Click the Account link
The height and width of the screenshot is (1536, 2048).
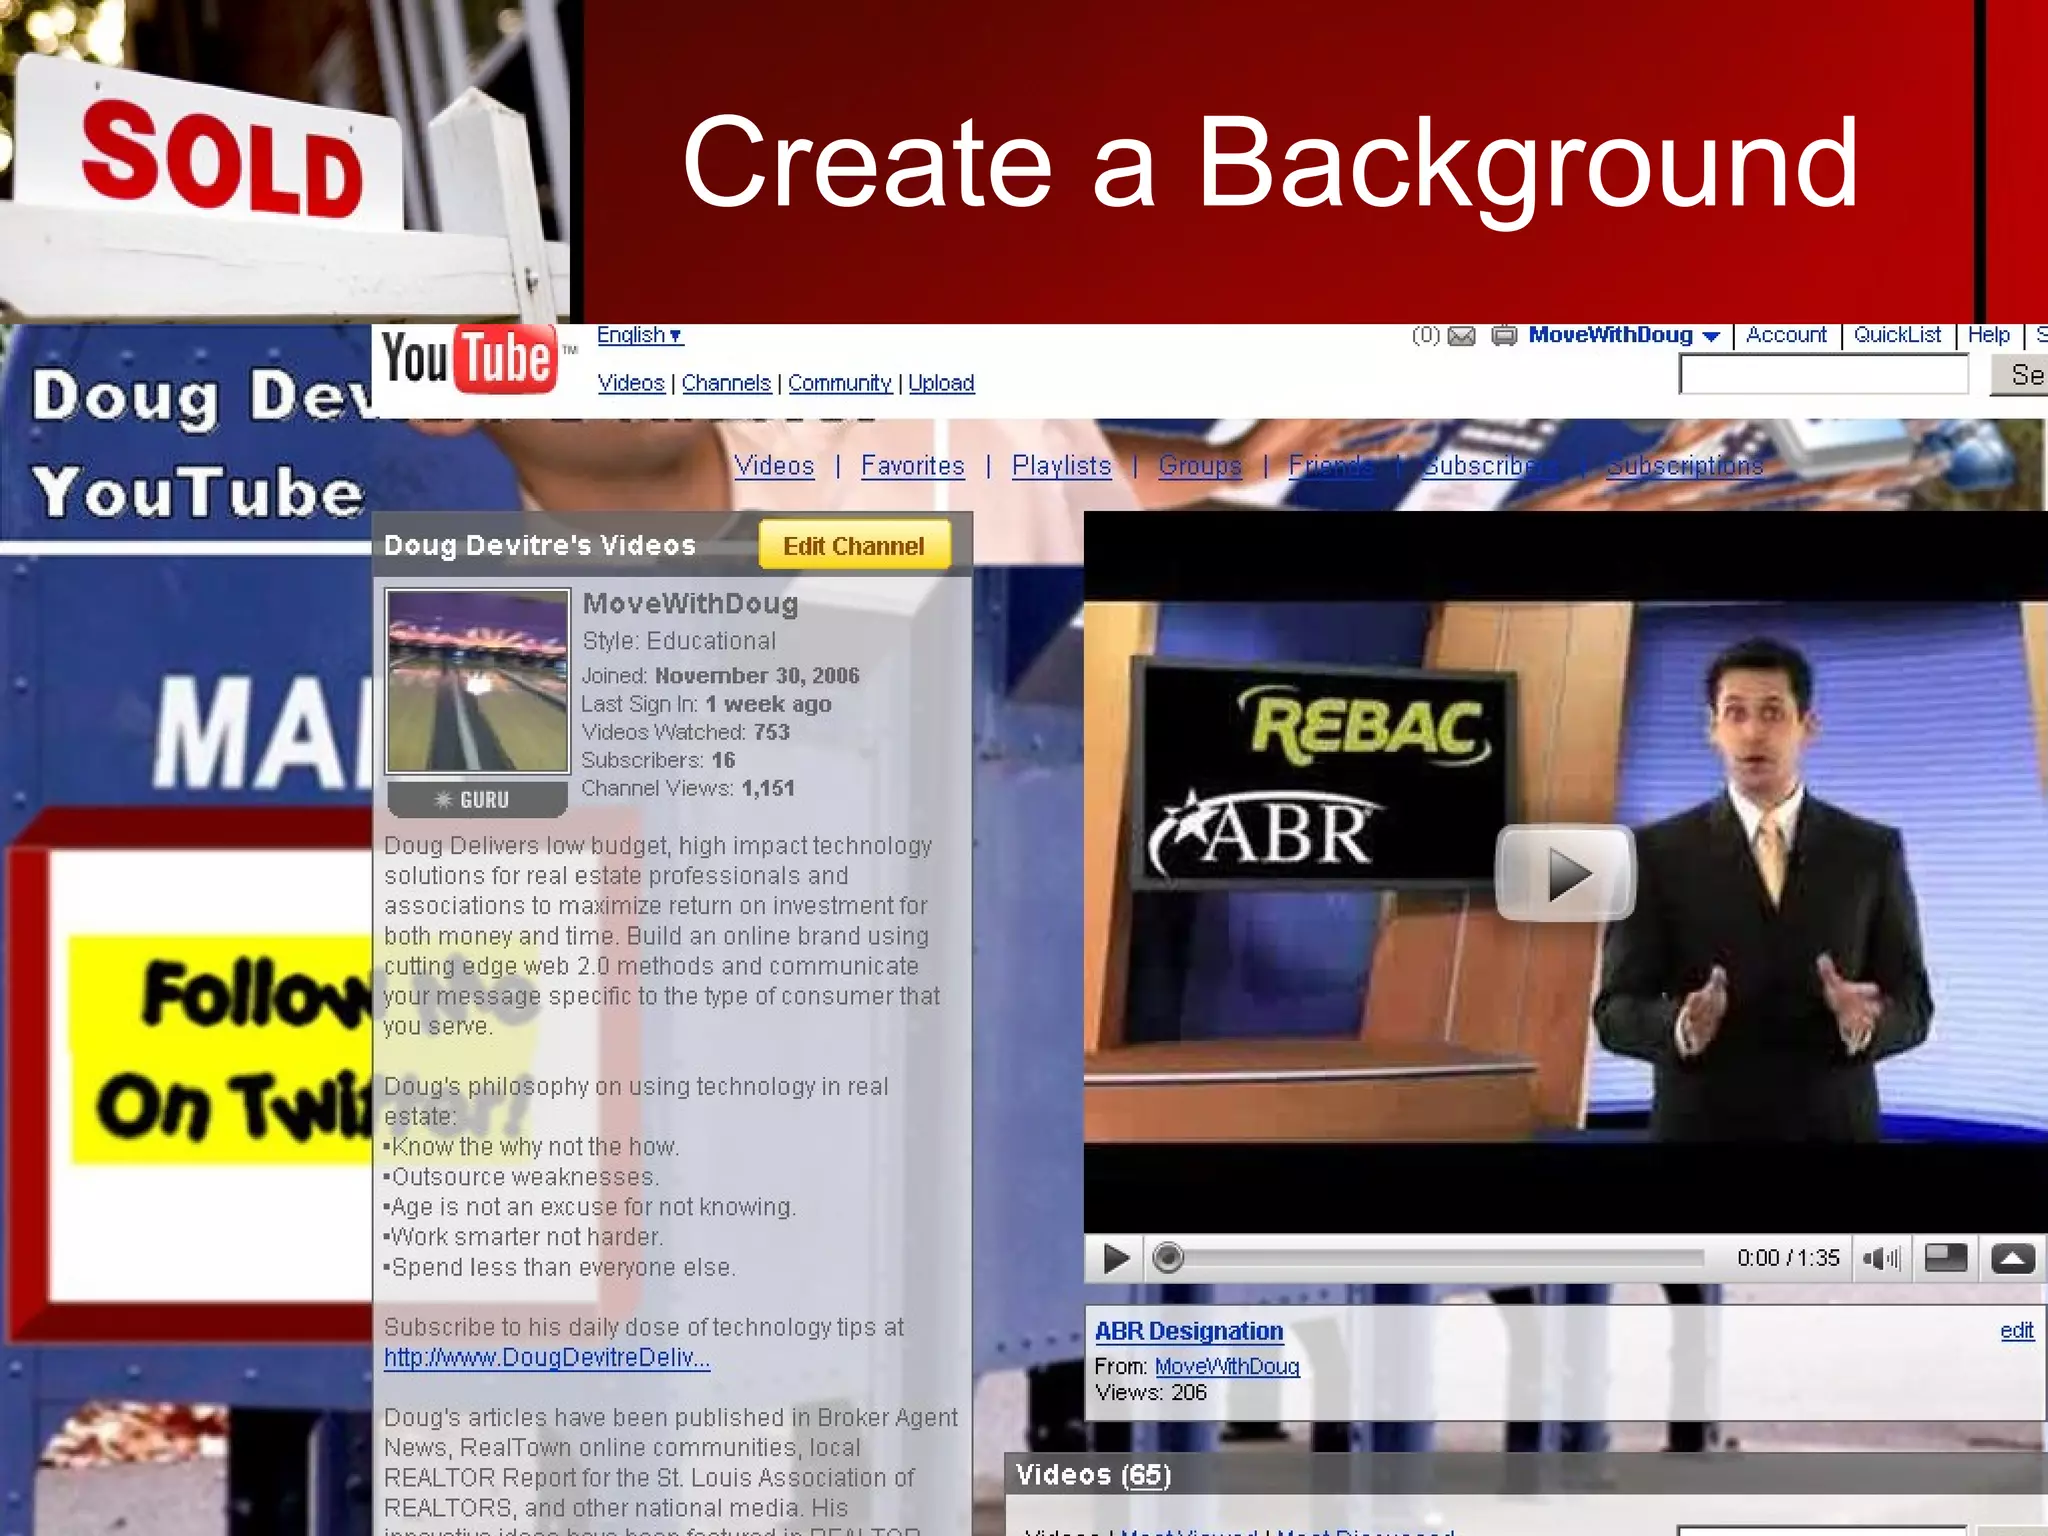click(1786, 335)
